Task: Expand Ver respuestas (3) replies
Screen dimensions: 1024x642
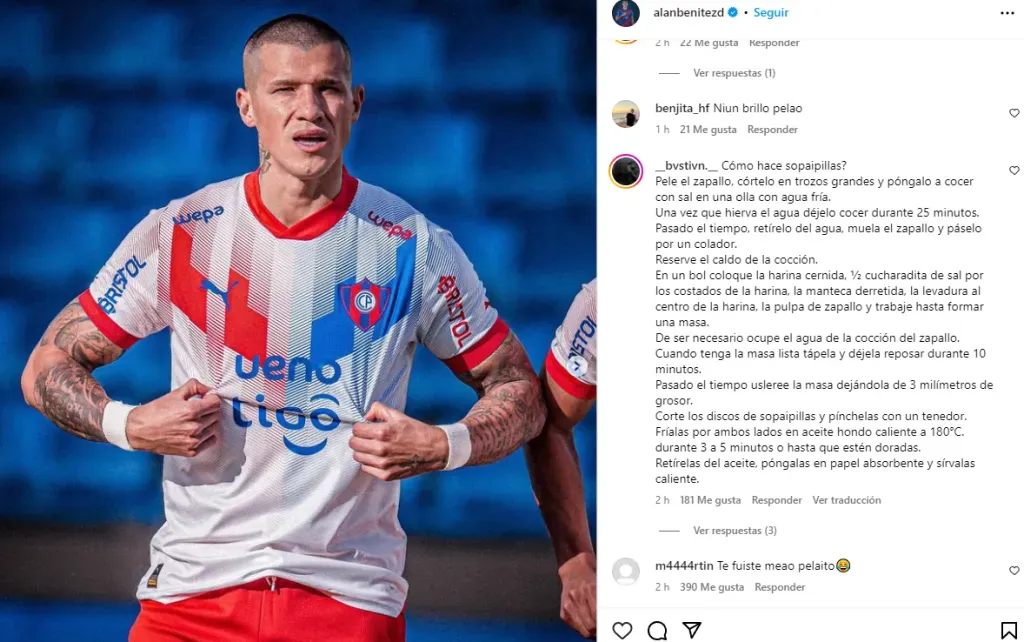Action: pos(735,530)
